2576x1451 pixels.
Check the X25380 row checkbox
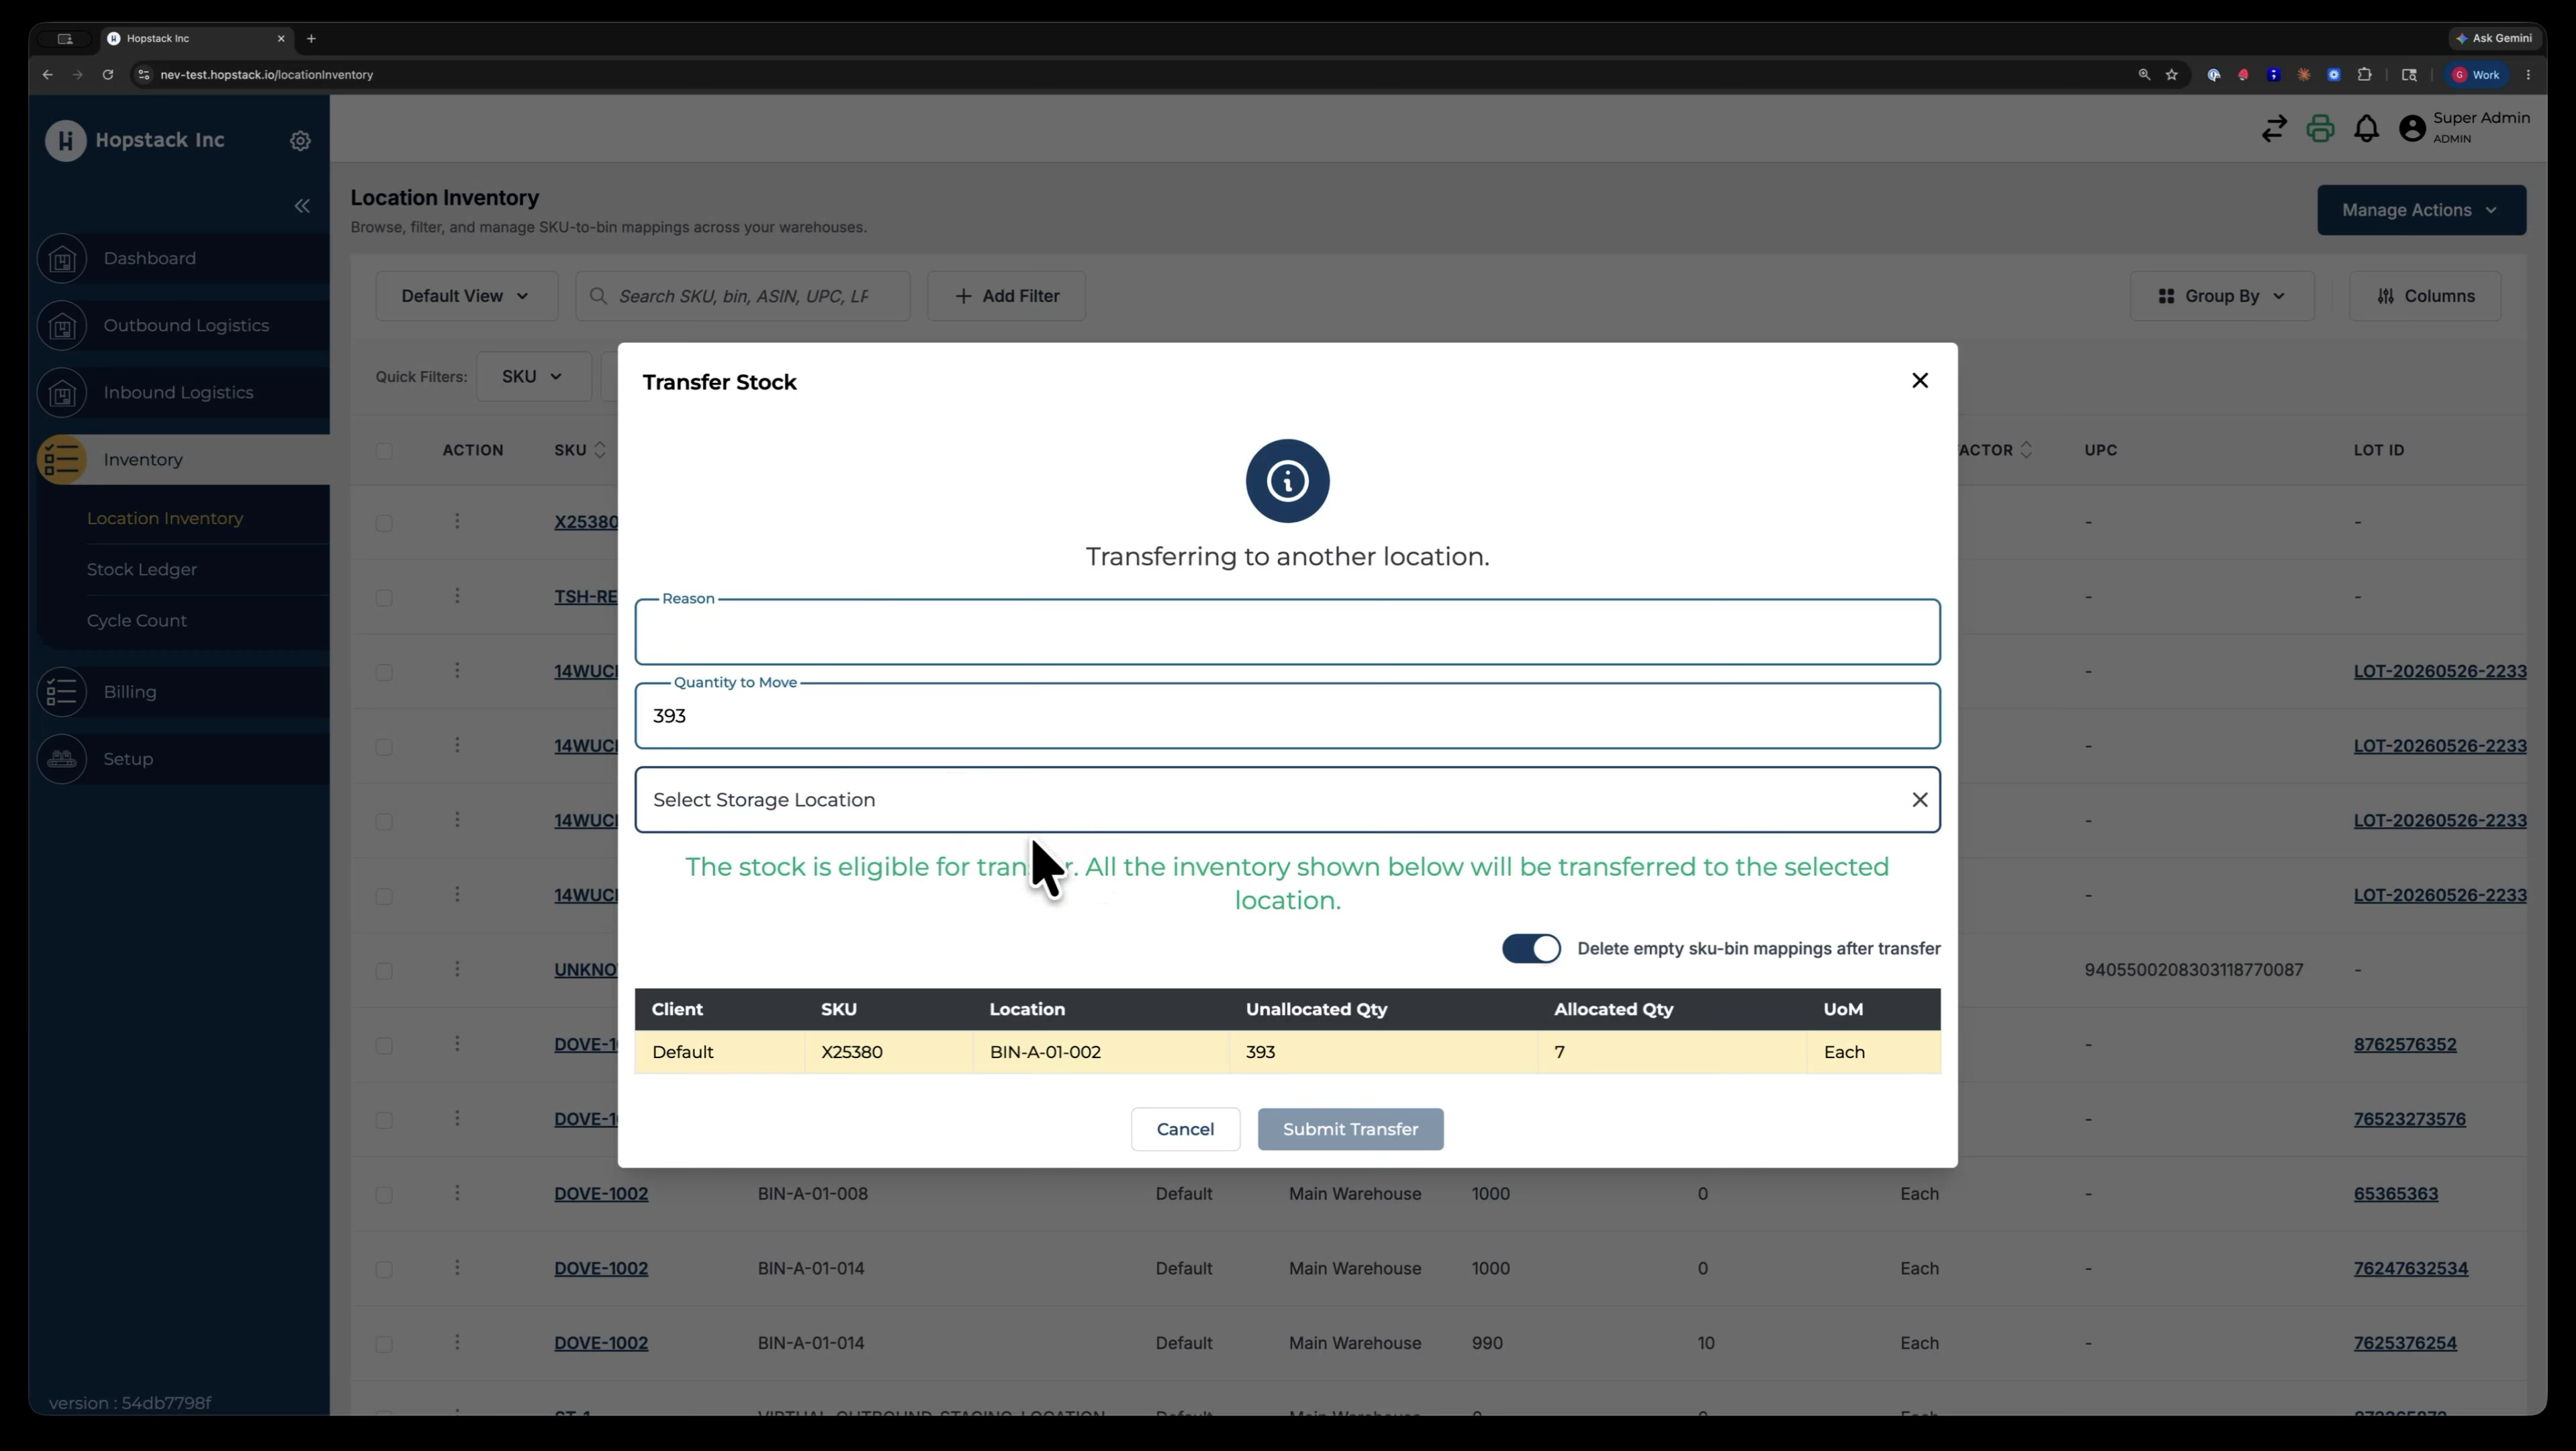(384, 523)
